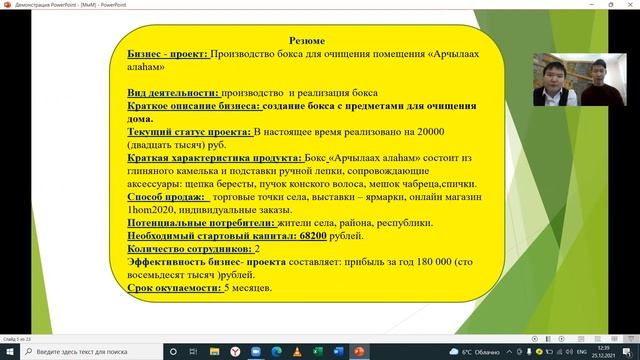Open network settings tray icon
The image size is (640, 360).
tap(559, 352)
